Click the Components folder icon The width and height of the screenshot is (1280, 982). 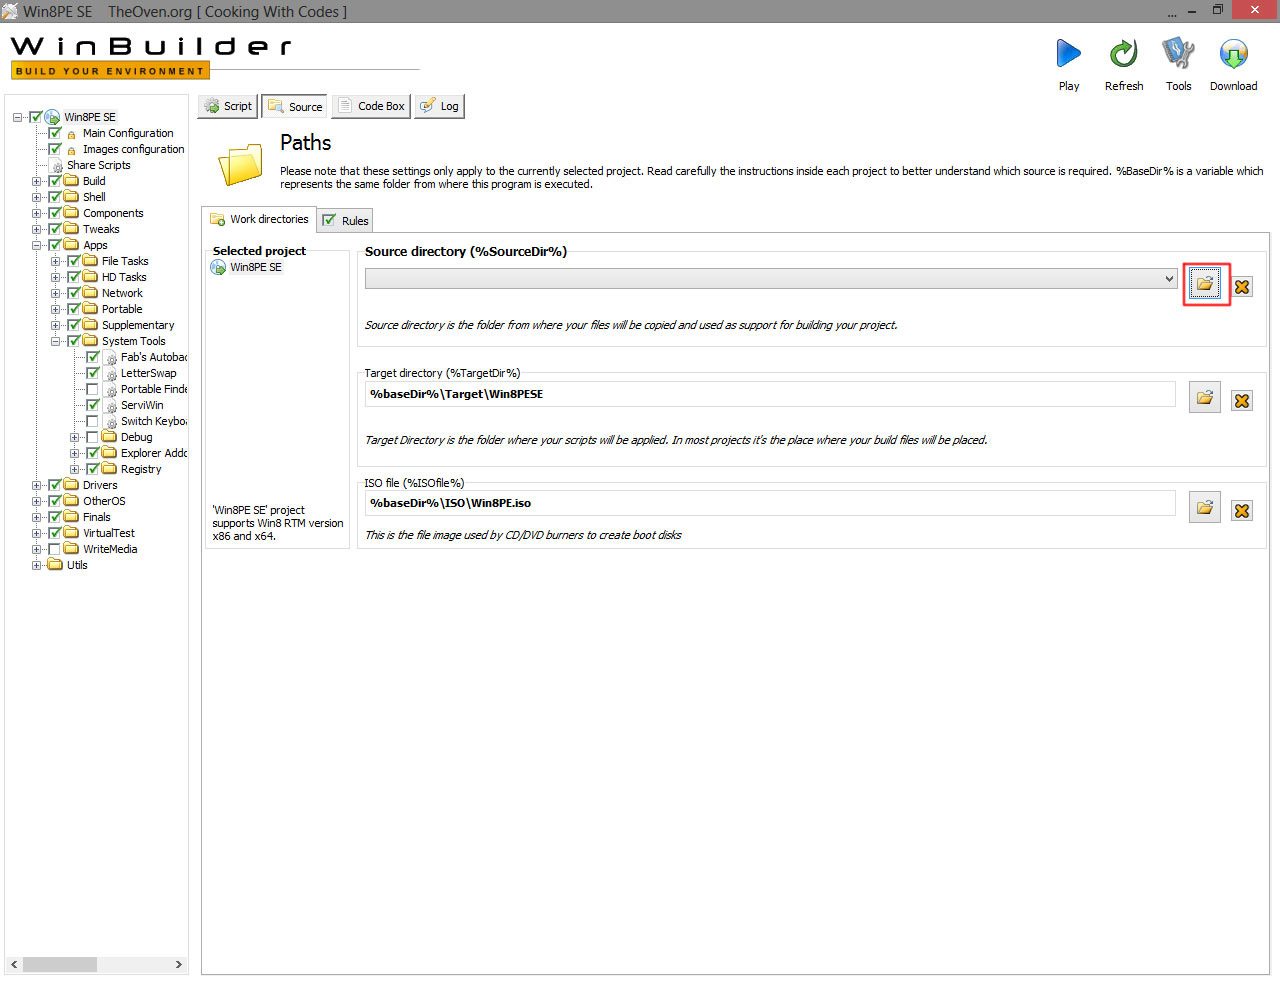[x=72, y=213]
